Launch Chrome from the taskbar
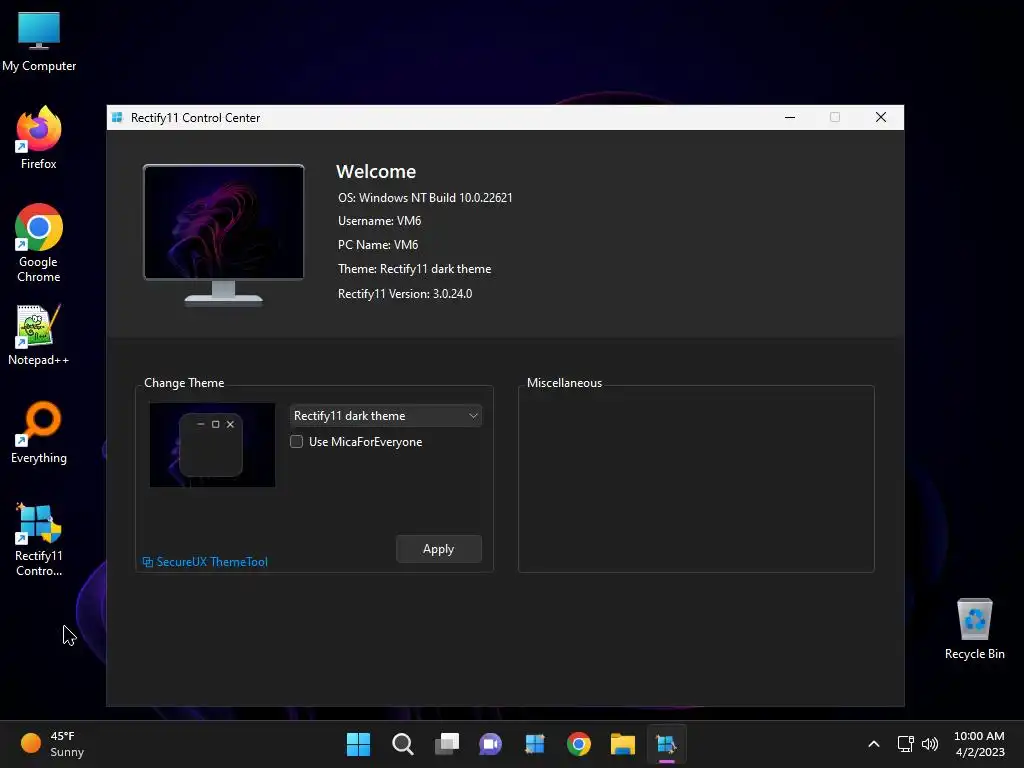The image size is (1024, 768). [x=579, y=744]
